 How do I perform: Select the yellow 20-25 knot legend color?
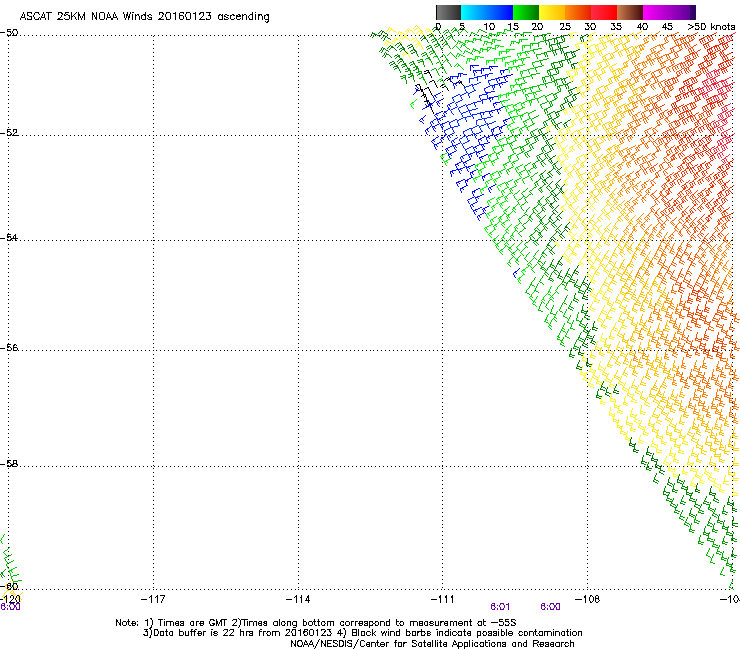552,12
